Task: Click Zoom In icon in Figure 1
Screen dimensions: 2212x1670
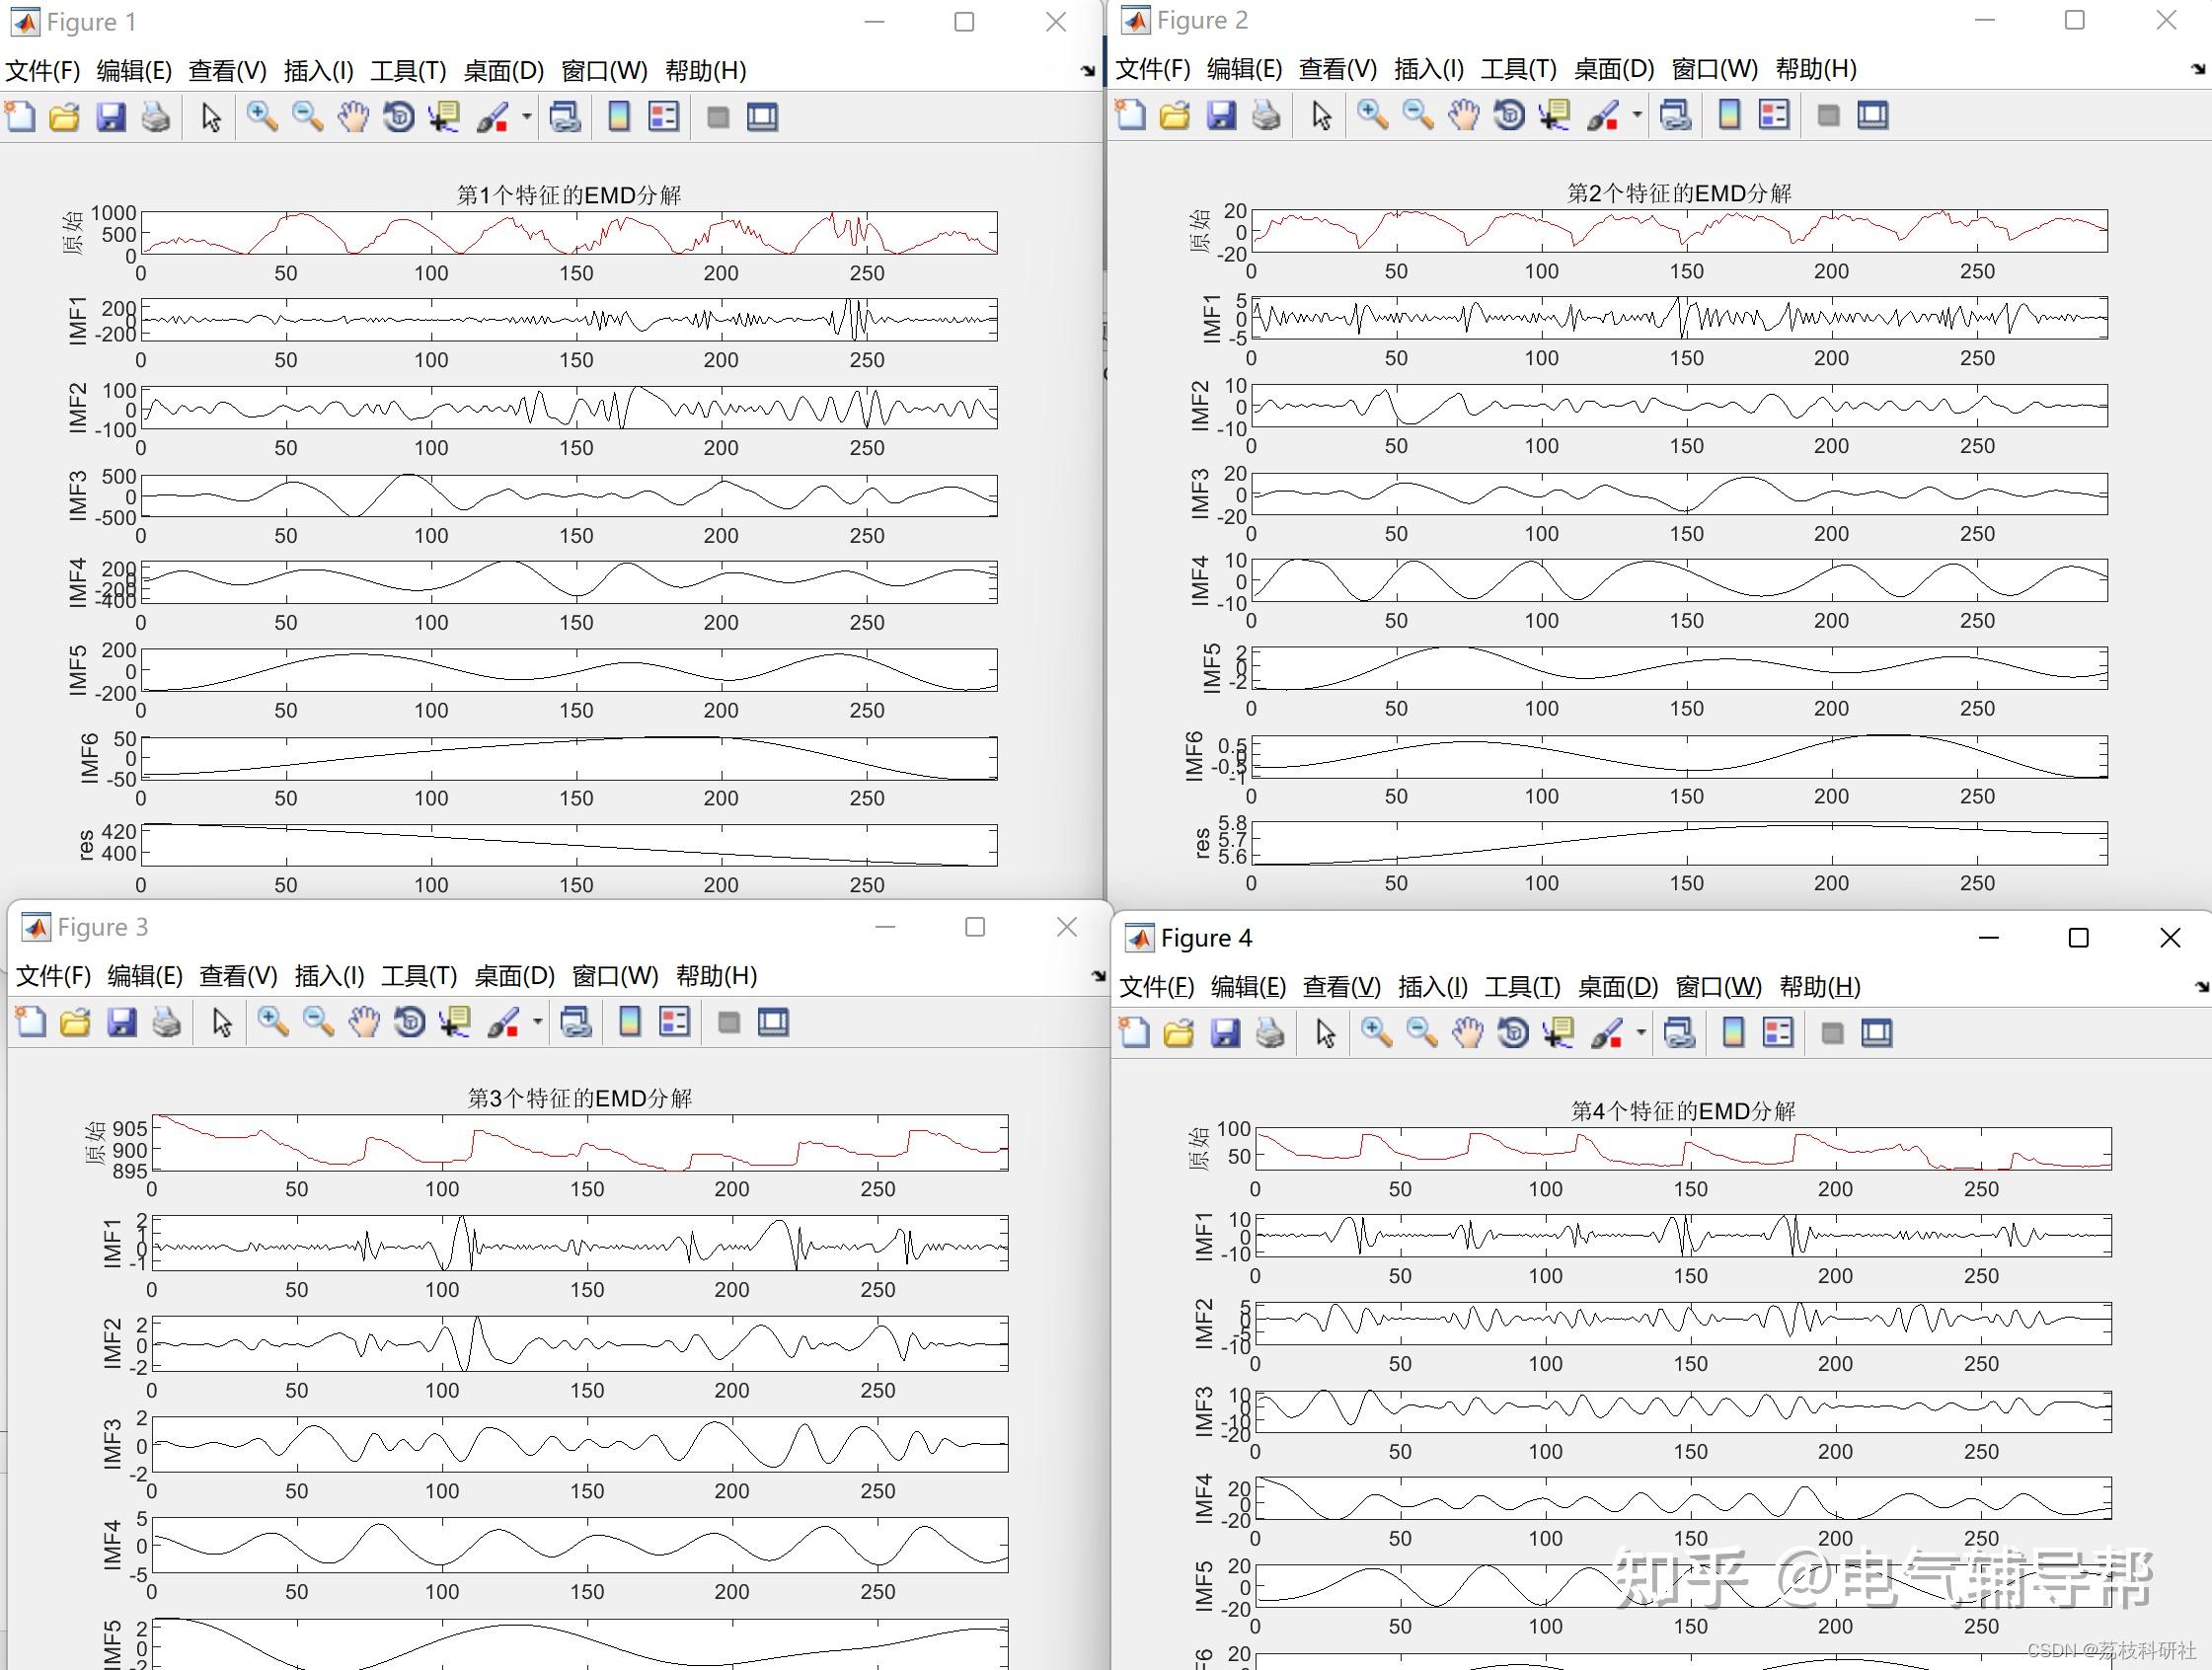Action: [x=262, y=117]
